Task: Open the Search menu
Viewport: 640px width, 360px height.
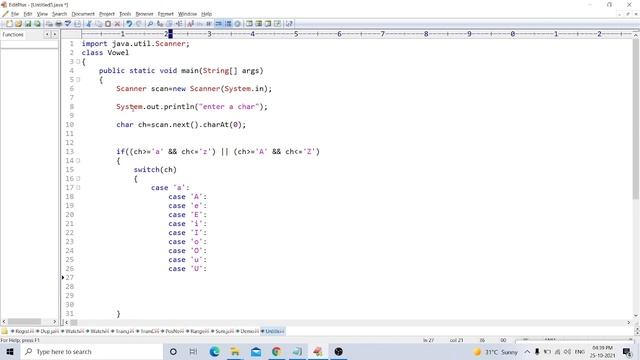Action: click(59, 14)
